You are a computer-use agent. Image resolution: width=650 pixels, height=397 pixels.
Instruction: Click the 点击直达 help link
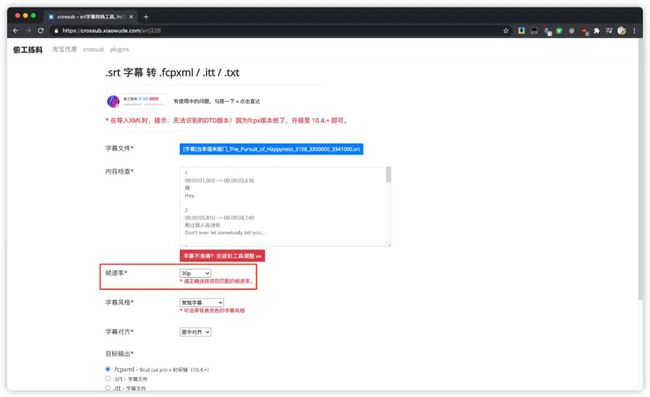[250, 101]
